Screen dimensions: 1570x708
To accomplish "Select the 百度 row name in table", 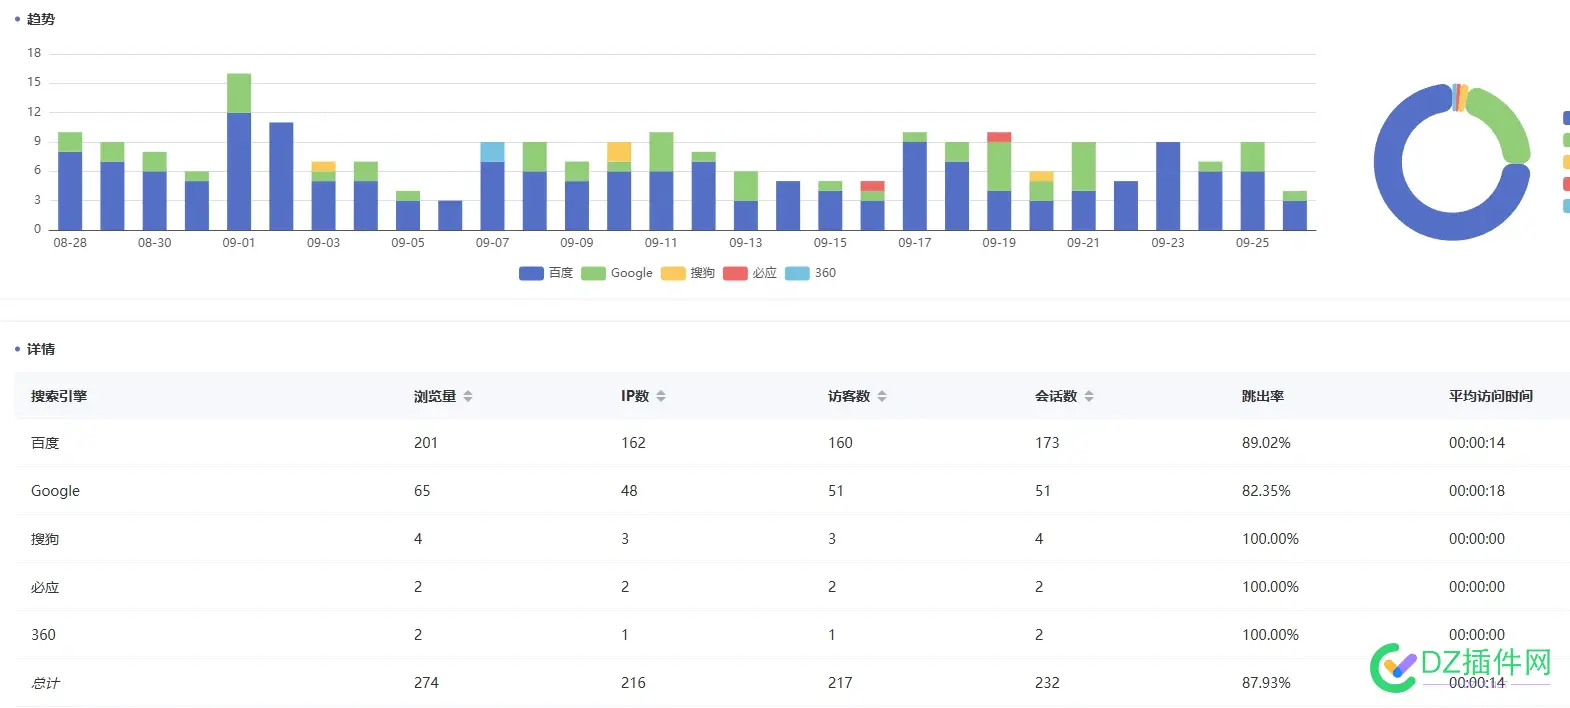I will (x=45, y=443).
